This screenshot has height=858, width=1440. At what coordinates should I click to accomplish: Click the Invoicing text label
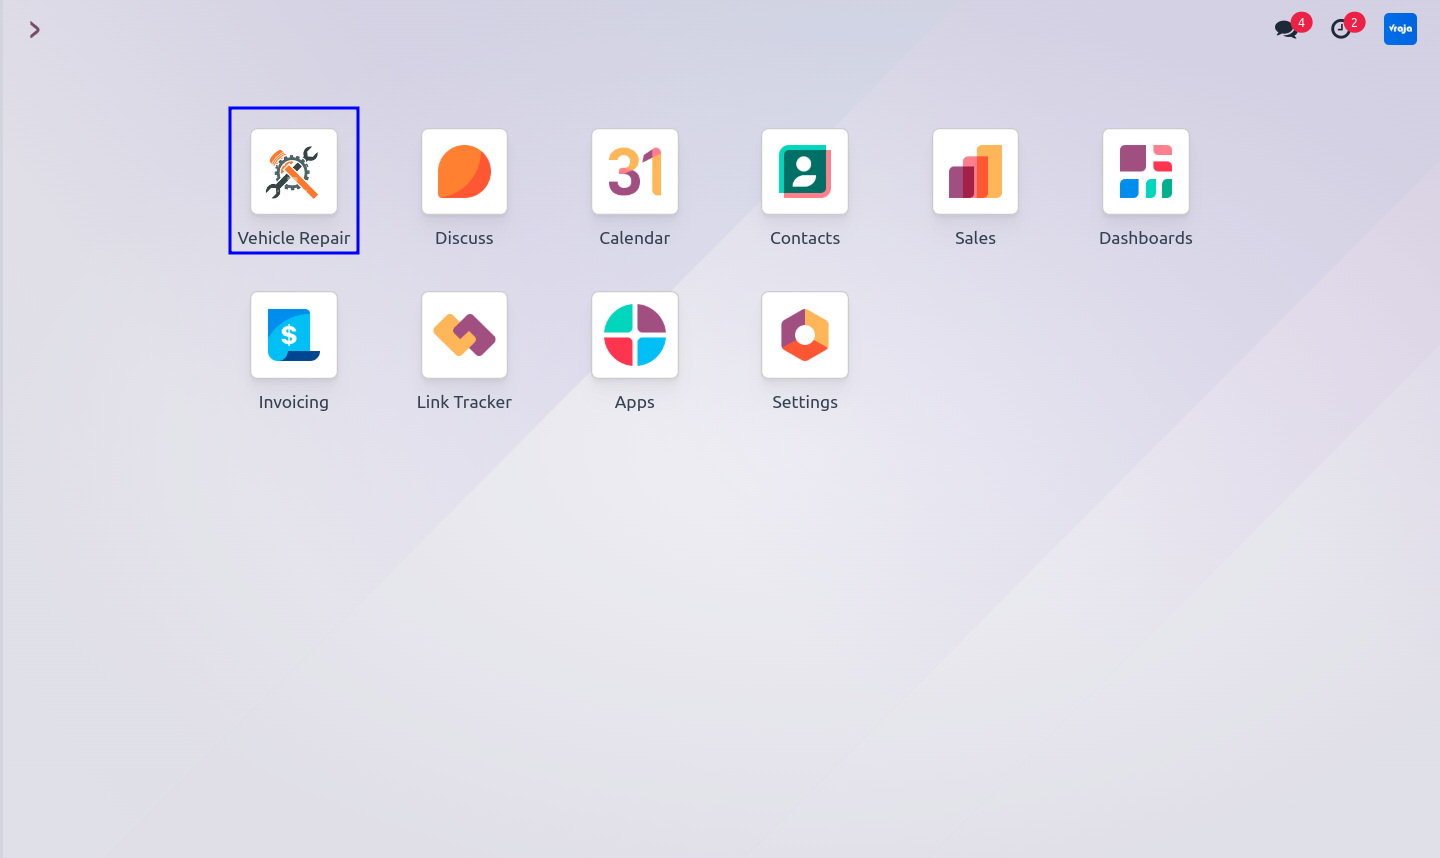(x=294, y=402)
